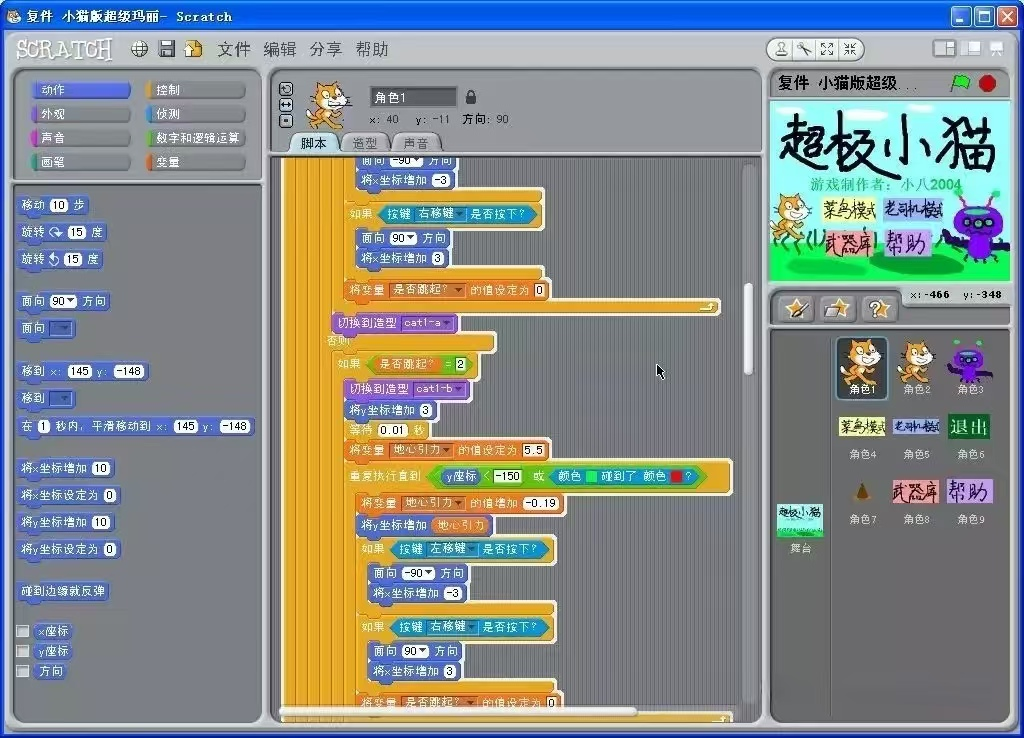Image resolution: width=1024 pixels, height=738 pixels.
Task: Select the duplicate stamp tool
Action: pyautogui.click(x=781, y=49)
